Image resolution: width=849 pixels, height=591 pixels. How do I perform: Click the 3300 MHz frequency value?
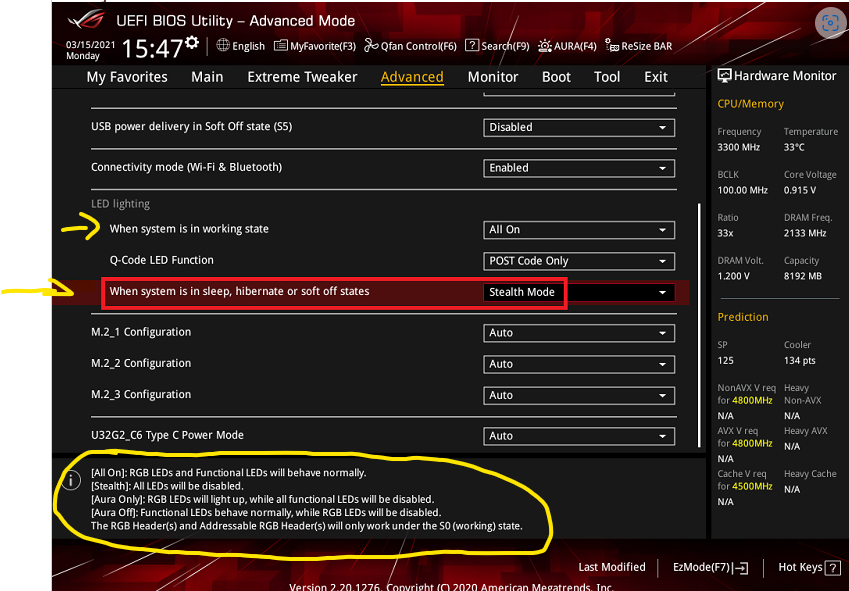point(739,147)
